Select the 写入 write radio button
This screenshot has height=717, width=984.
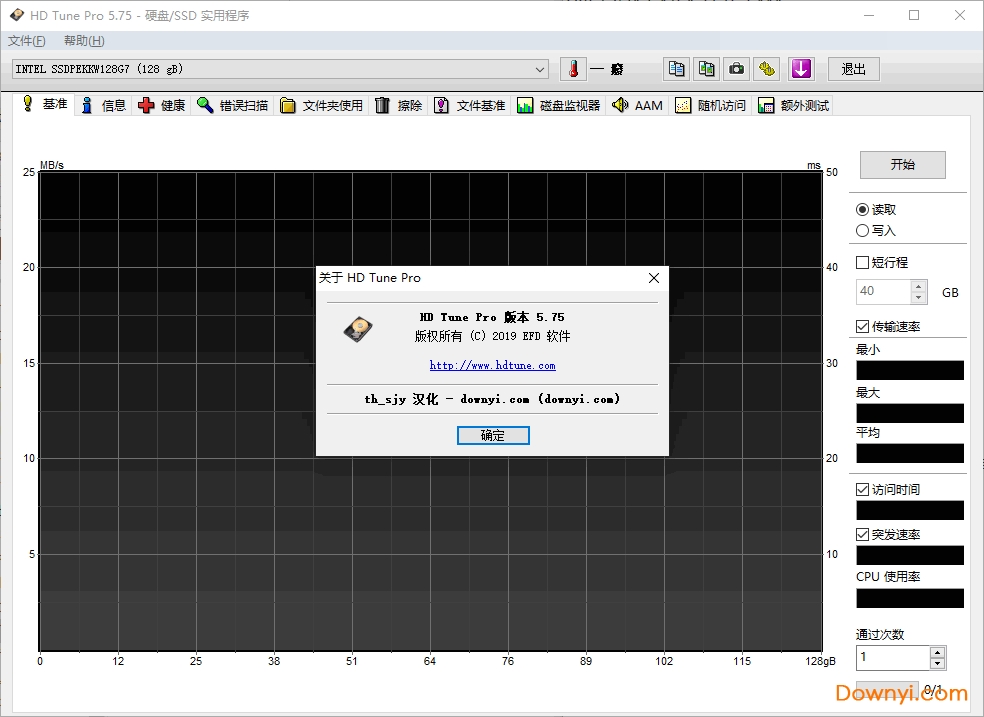point(863,230)
